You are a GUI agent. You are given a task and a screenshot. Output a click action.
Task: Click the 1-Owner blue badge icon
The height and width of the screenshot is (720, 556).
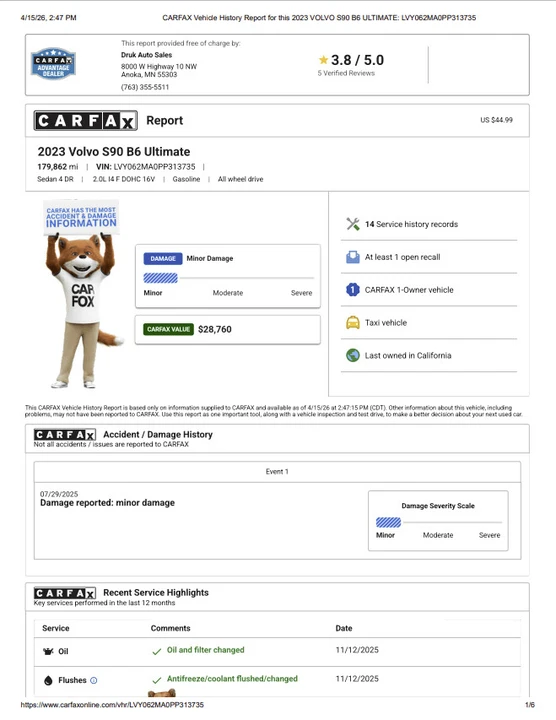pyautogui.click(x=353, y=290)
